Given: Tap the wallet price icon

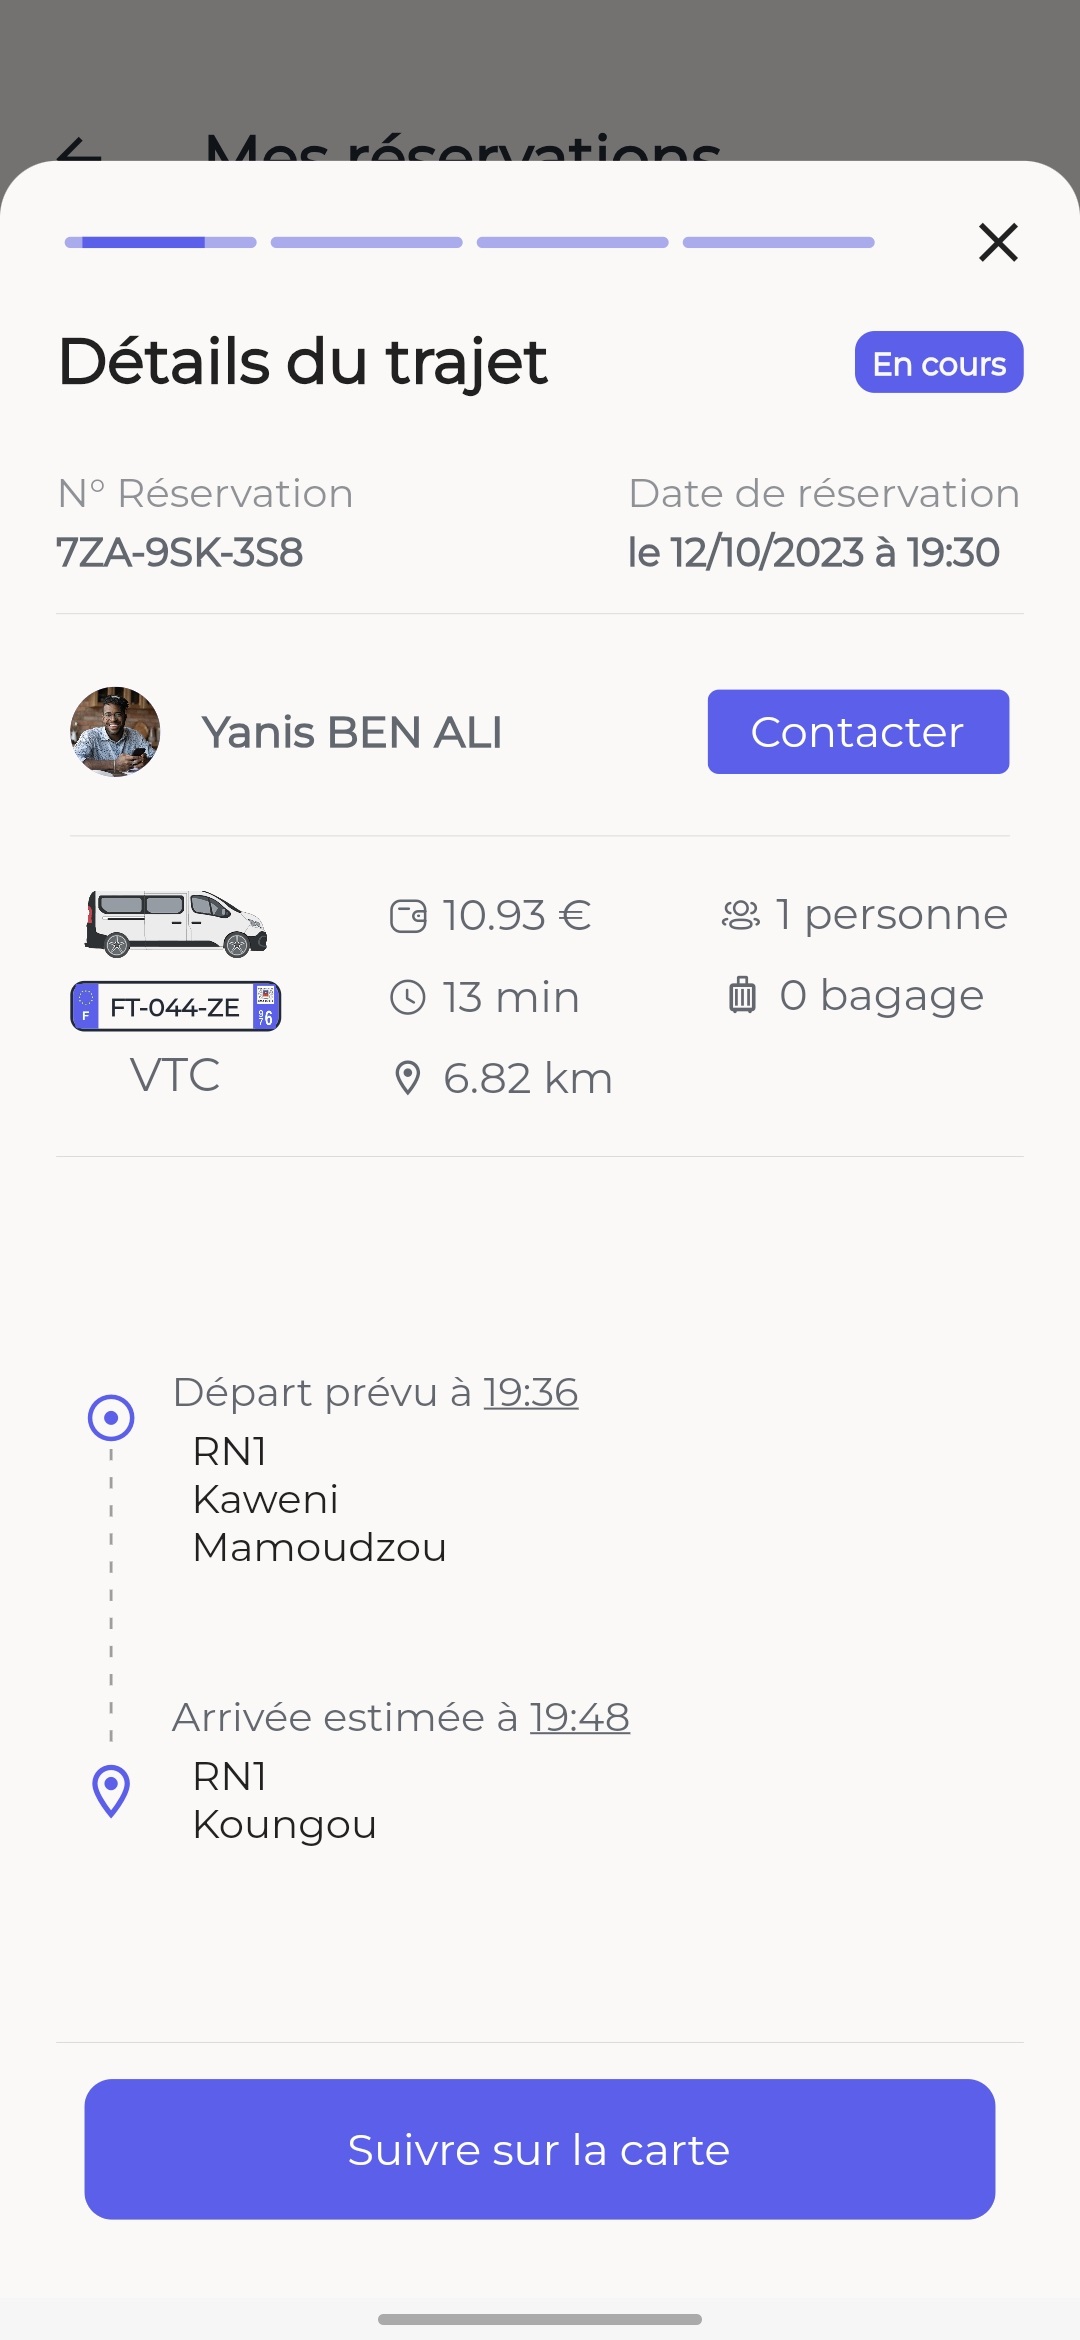Looking at the screenshot, I should 408,916.
